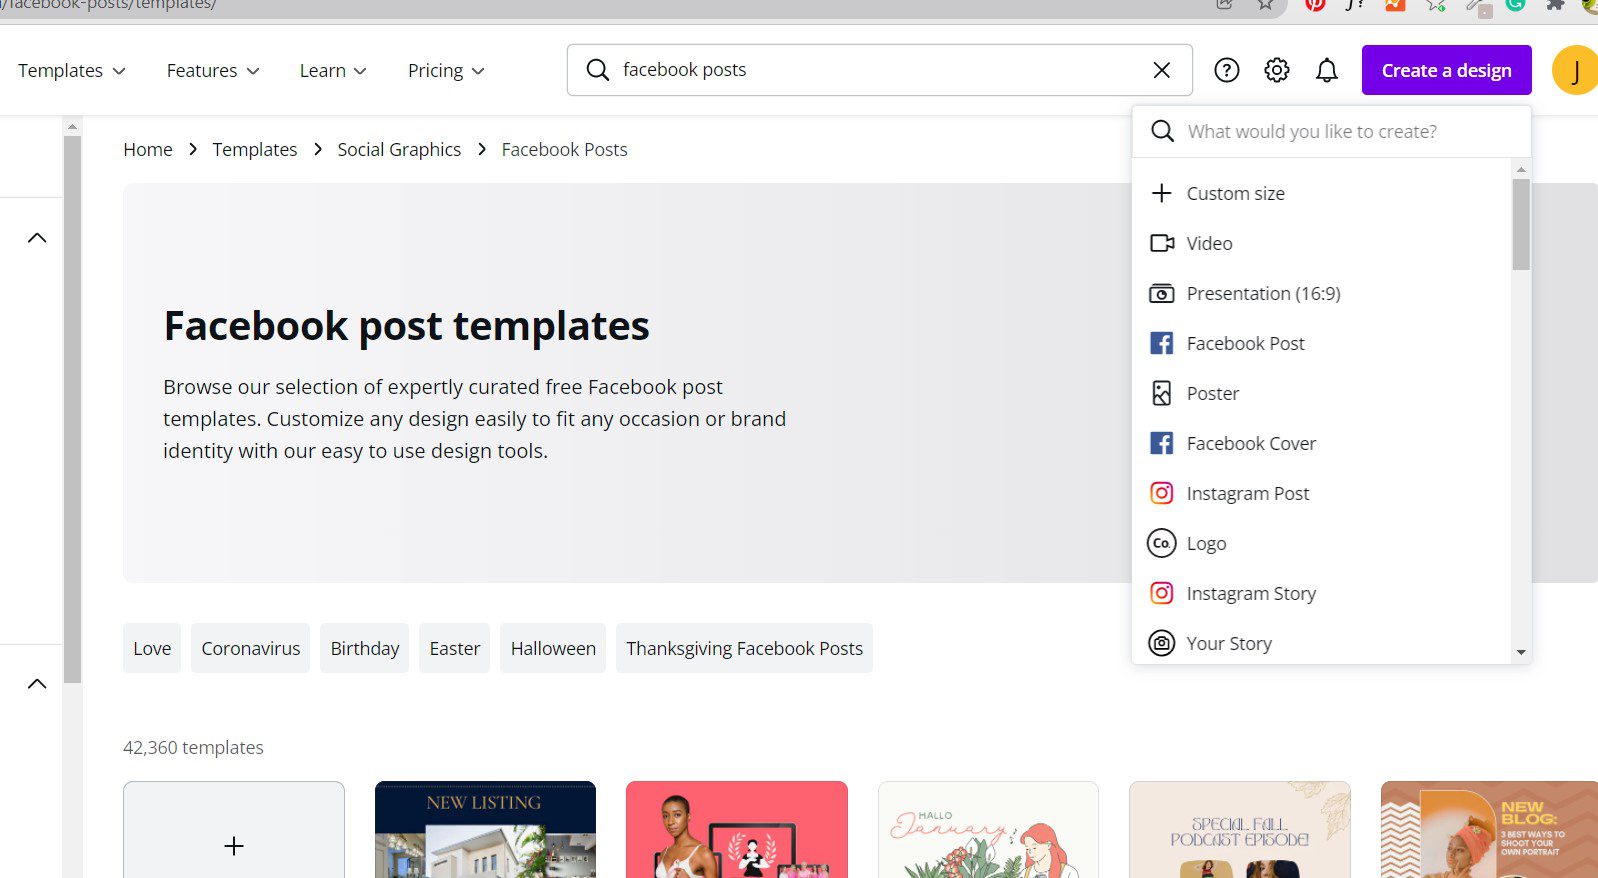The image size is (1598, 878).
Task: Filter by Thanksgiving Facebook Posts tag
Action: click(744, 648)
